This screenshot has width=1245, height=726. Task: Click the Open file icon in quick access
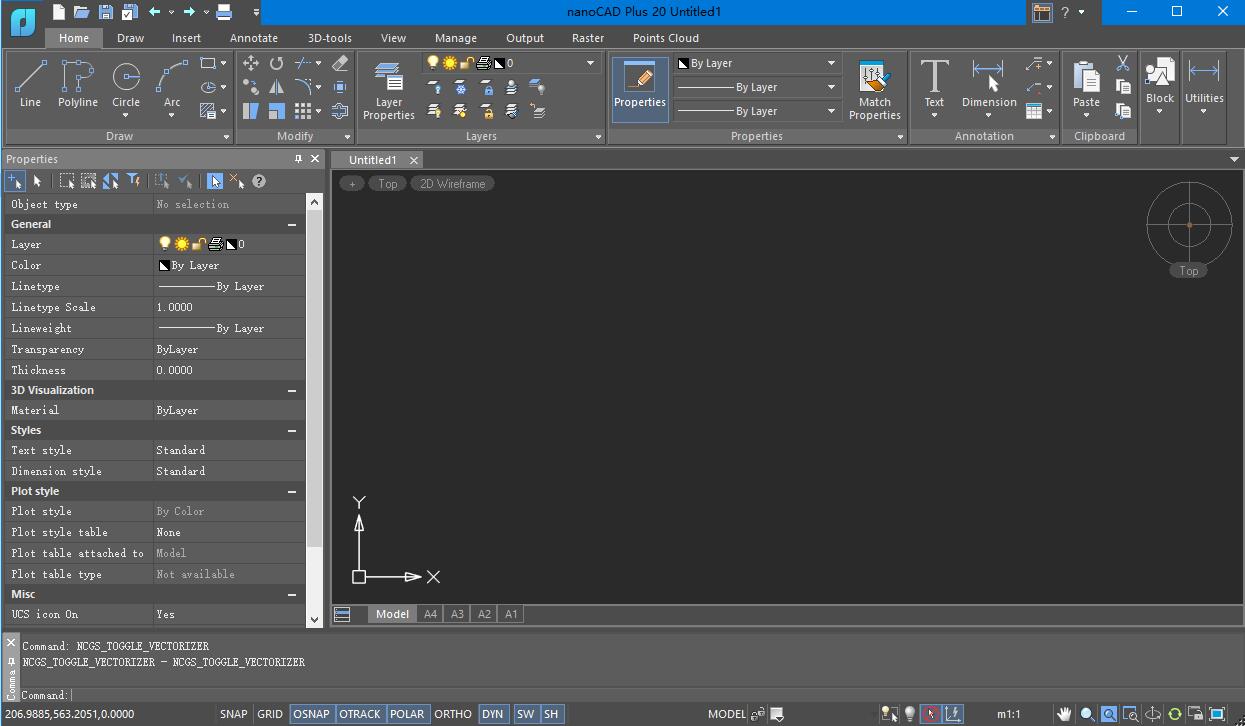(82, 12)
